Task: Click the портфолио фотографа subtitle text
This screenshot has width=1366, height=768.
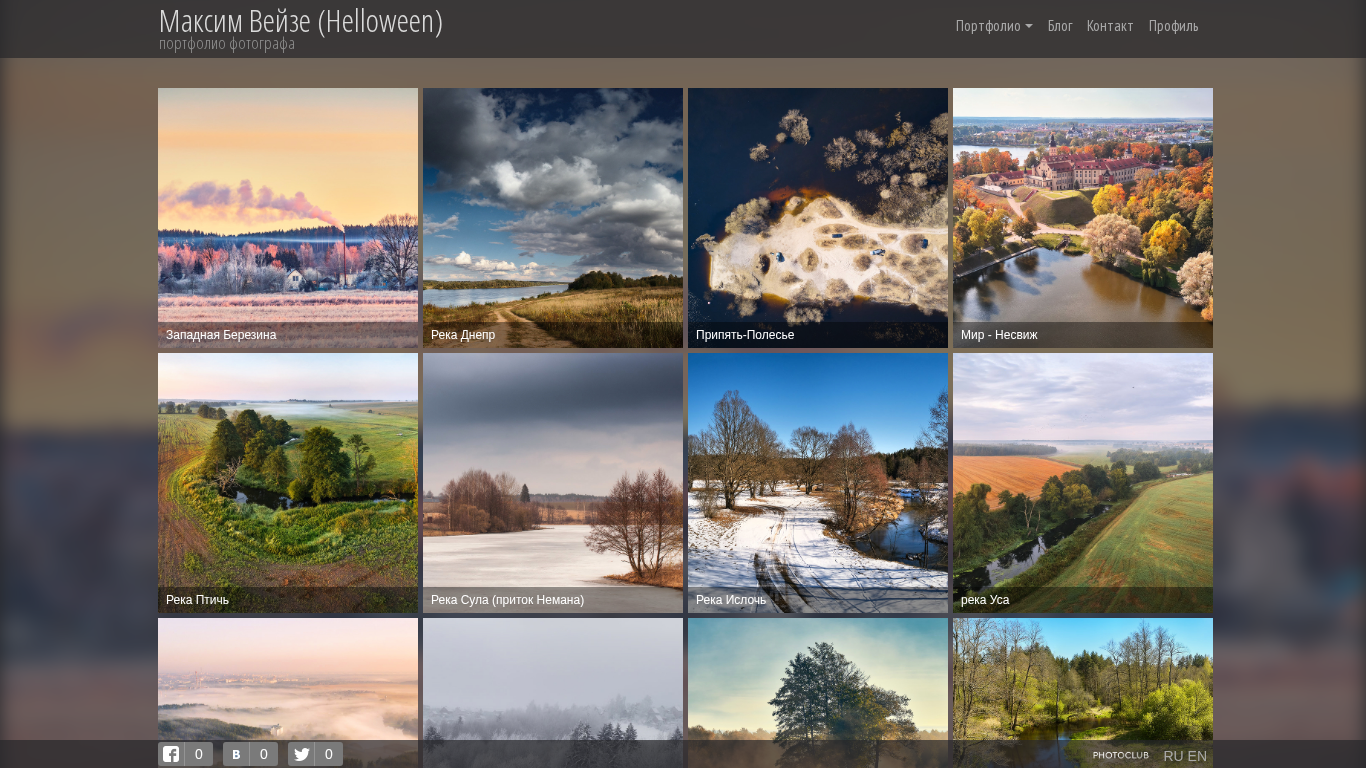Action: [227, 44]
